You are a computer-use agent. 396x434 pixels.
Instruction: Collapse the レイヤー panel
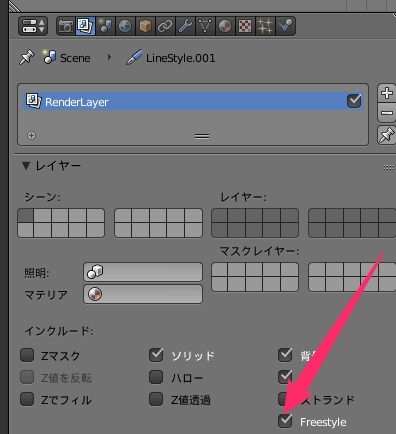point(26,166)
